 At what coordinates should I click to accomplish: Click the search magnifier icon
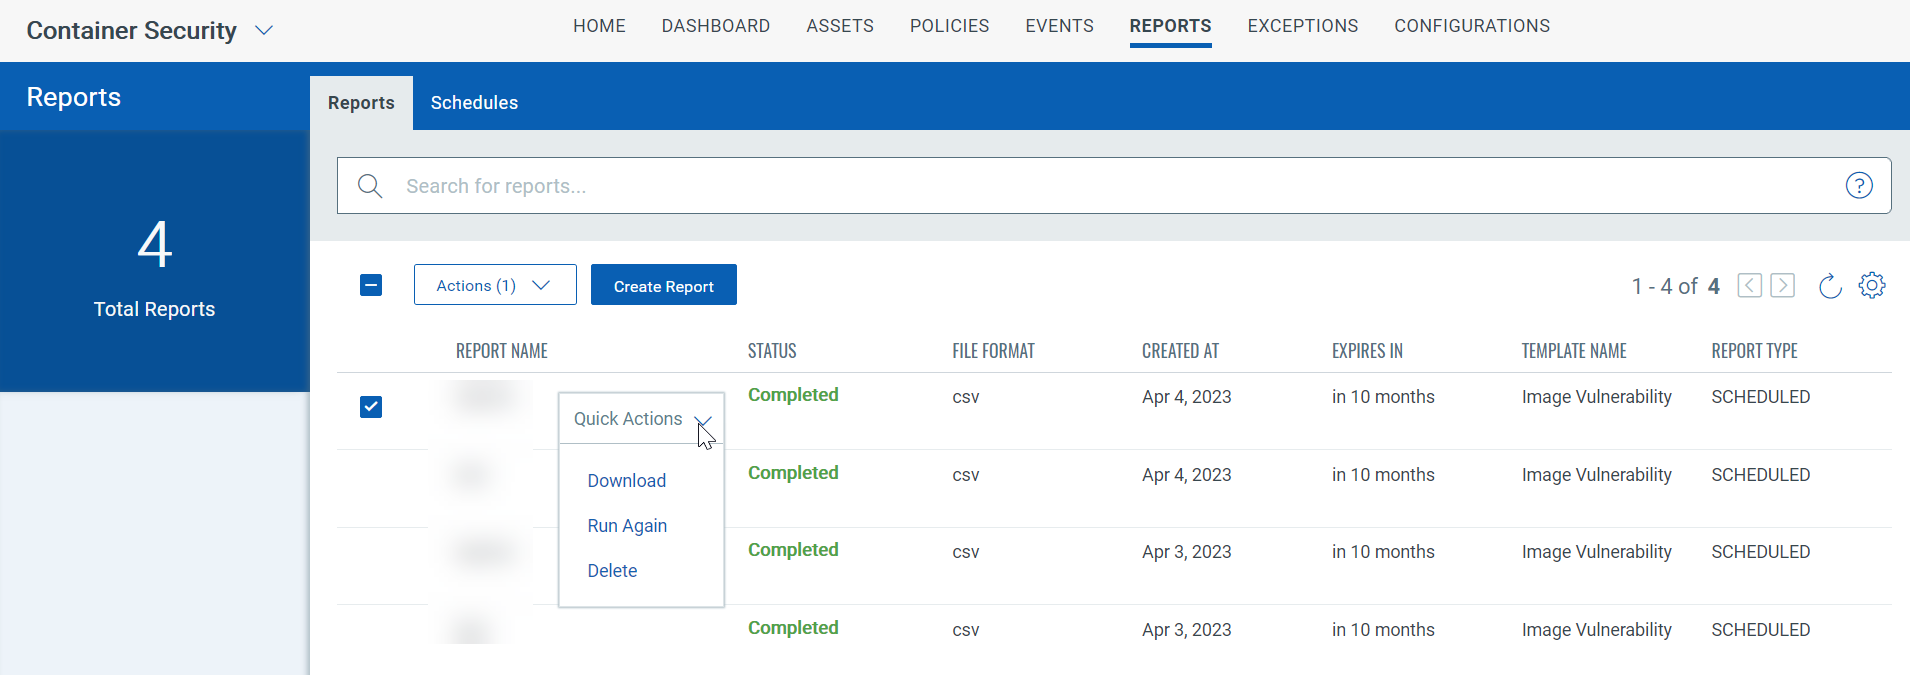[x=370, y=186]
